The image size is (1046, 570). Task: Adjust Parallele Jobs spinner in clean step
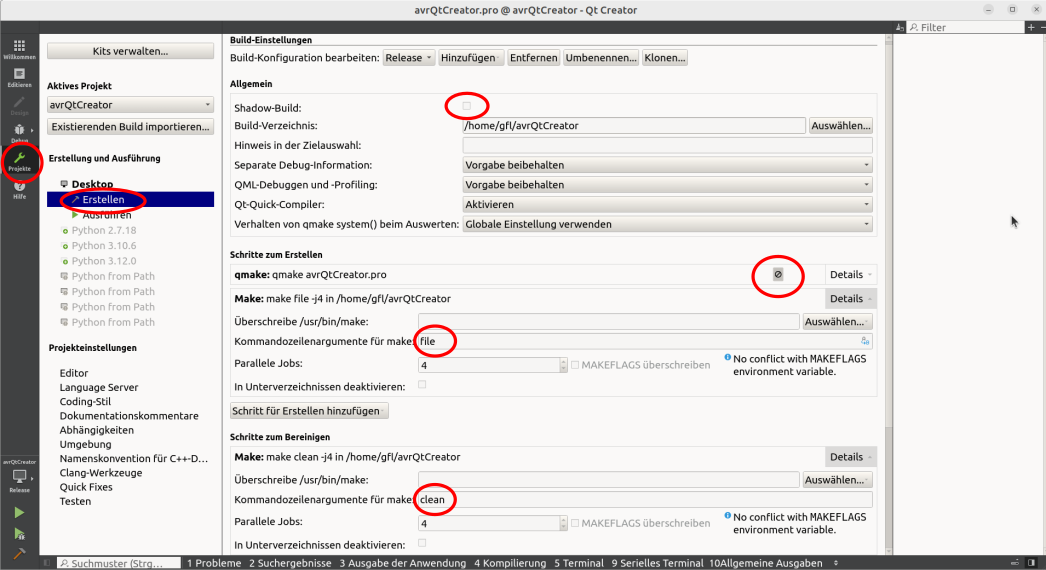pyautogui.click(x=563, y=523)
